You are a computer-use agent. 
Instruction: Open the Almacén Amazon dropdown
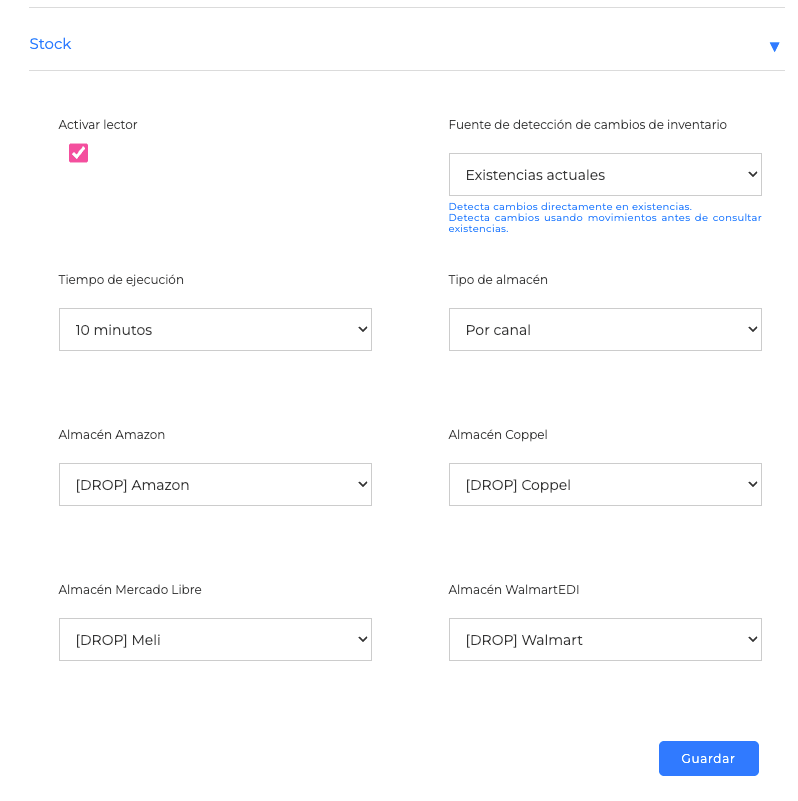pyautogui.click(x=215, y=485)
